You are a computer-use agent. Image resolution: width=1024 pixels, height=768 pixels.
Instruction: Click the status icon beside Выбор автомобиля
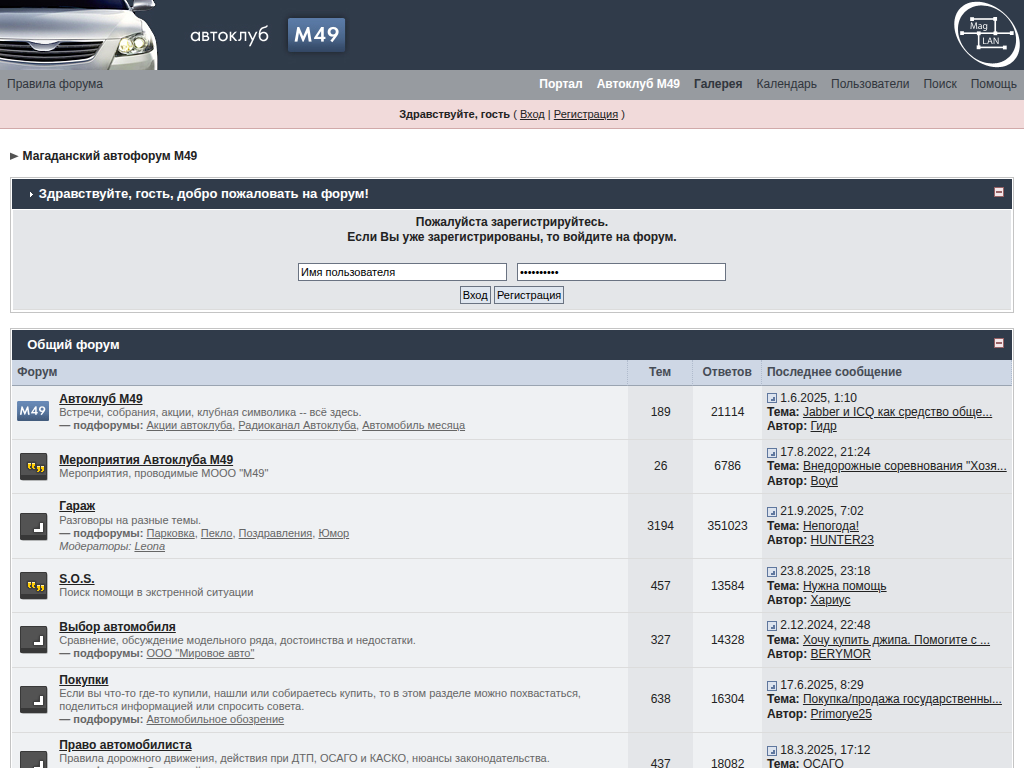point(33,640)
